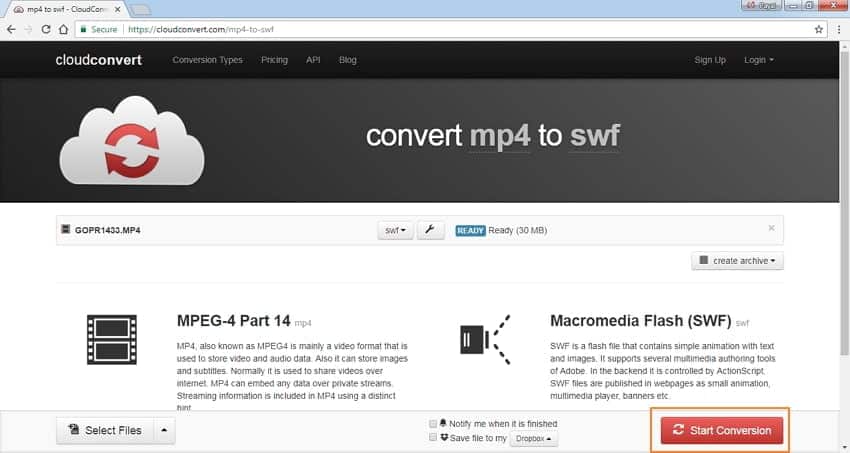This screenshot has height=453, width=850.
Task: Click the READY status badge
Action: click(471, 230)
